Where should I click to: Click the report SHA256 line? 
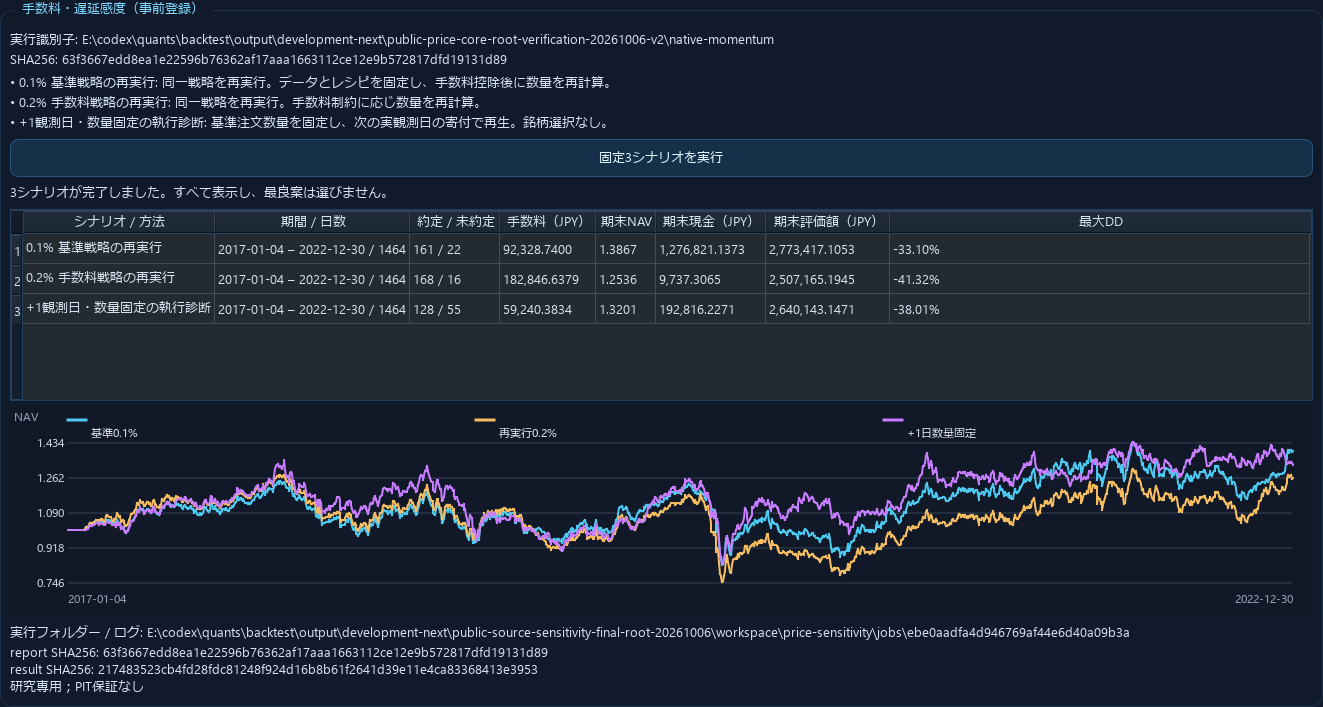pos(279,652)
